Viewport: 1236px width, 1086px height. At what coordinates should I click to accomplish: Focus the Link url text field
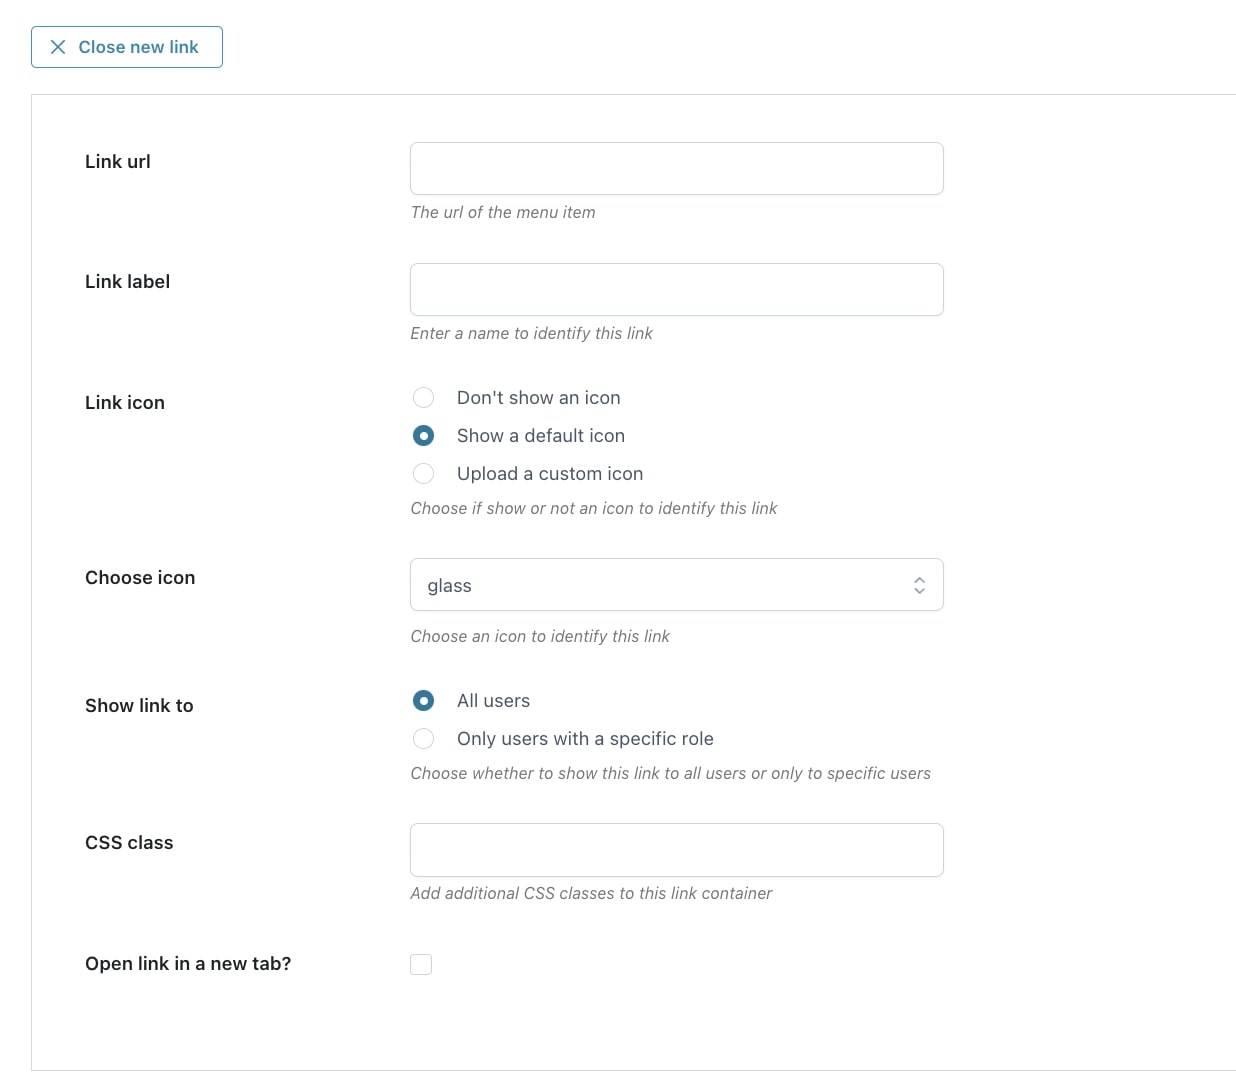(x=676, y=168)
